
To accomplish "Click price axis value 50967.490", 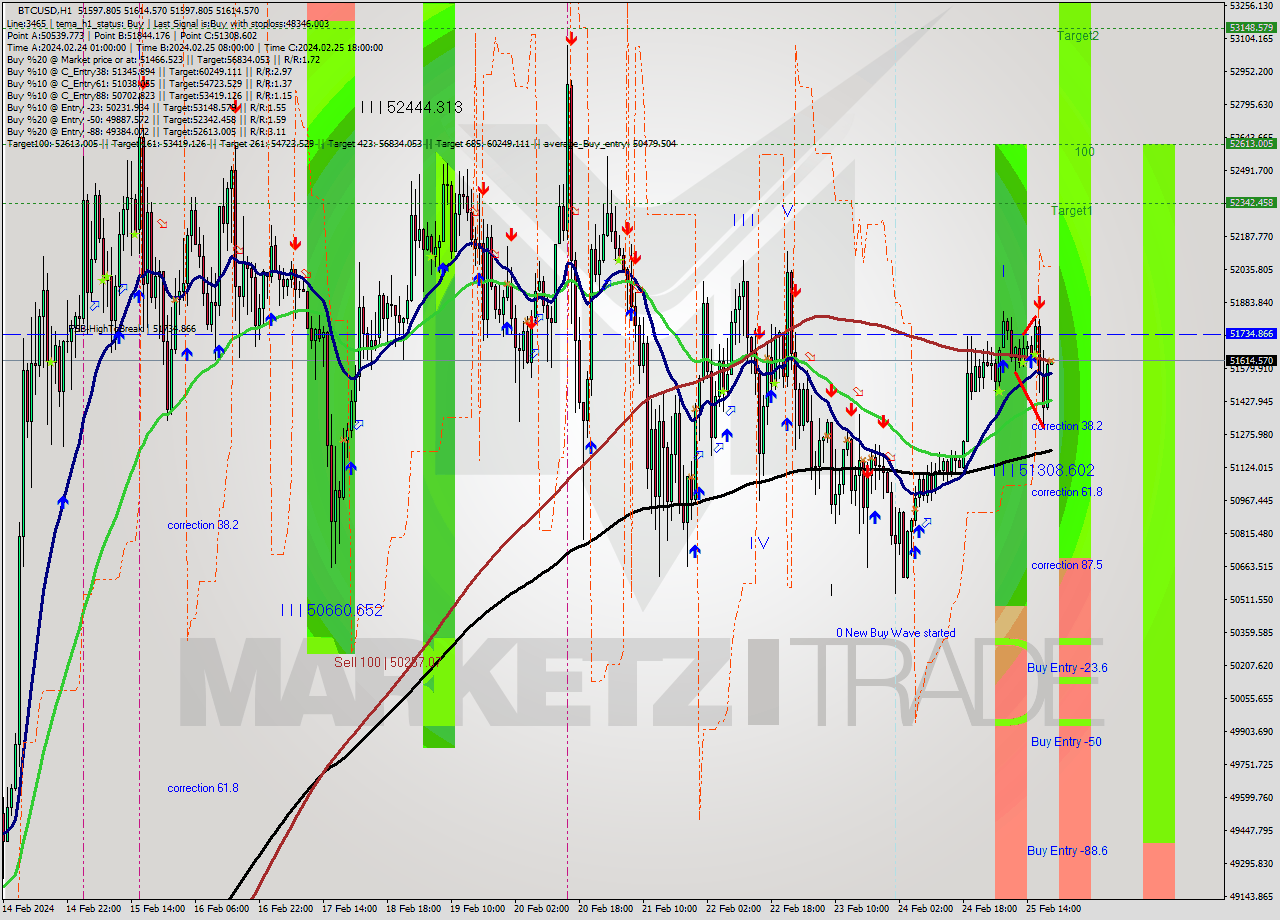I will (x=1251, y=501).
